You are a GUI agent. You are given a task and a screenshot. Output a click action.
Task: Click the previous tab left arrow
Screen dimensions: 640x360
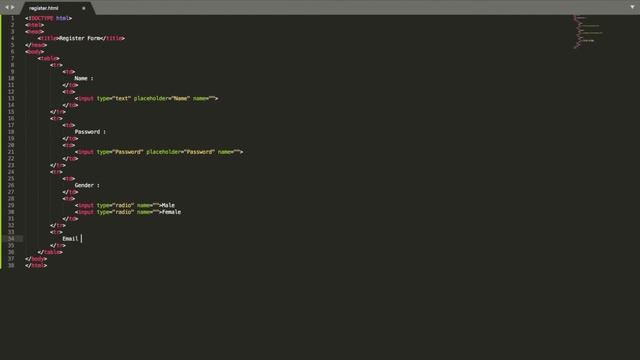[x=7, y=7]
